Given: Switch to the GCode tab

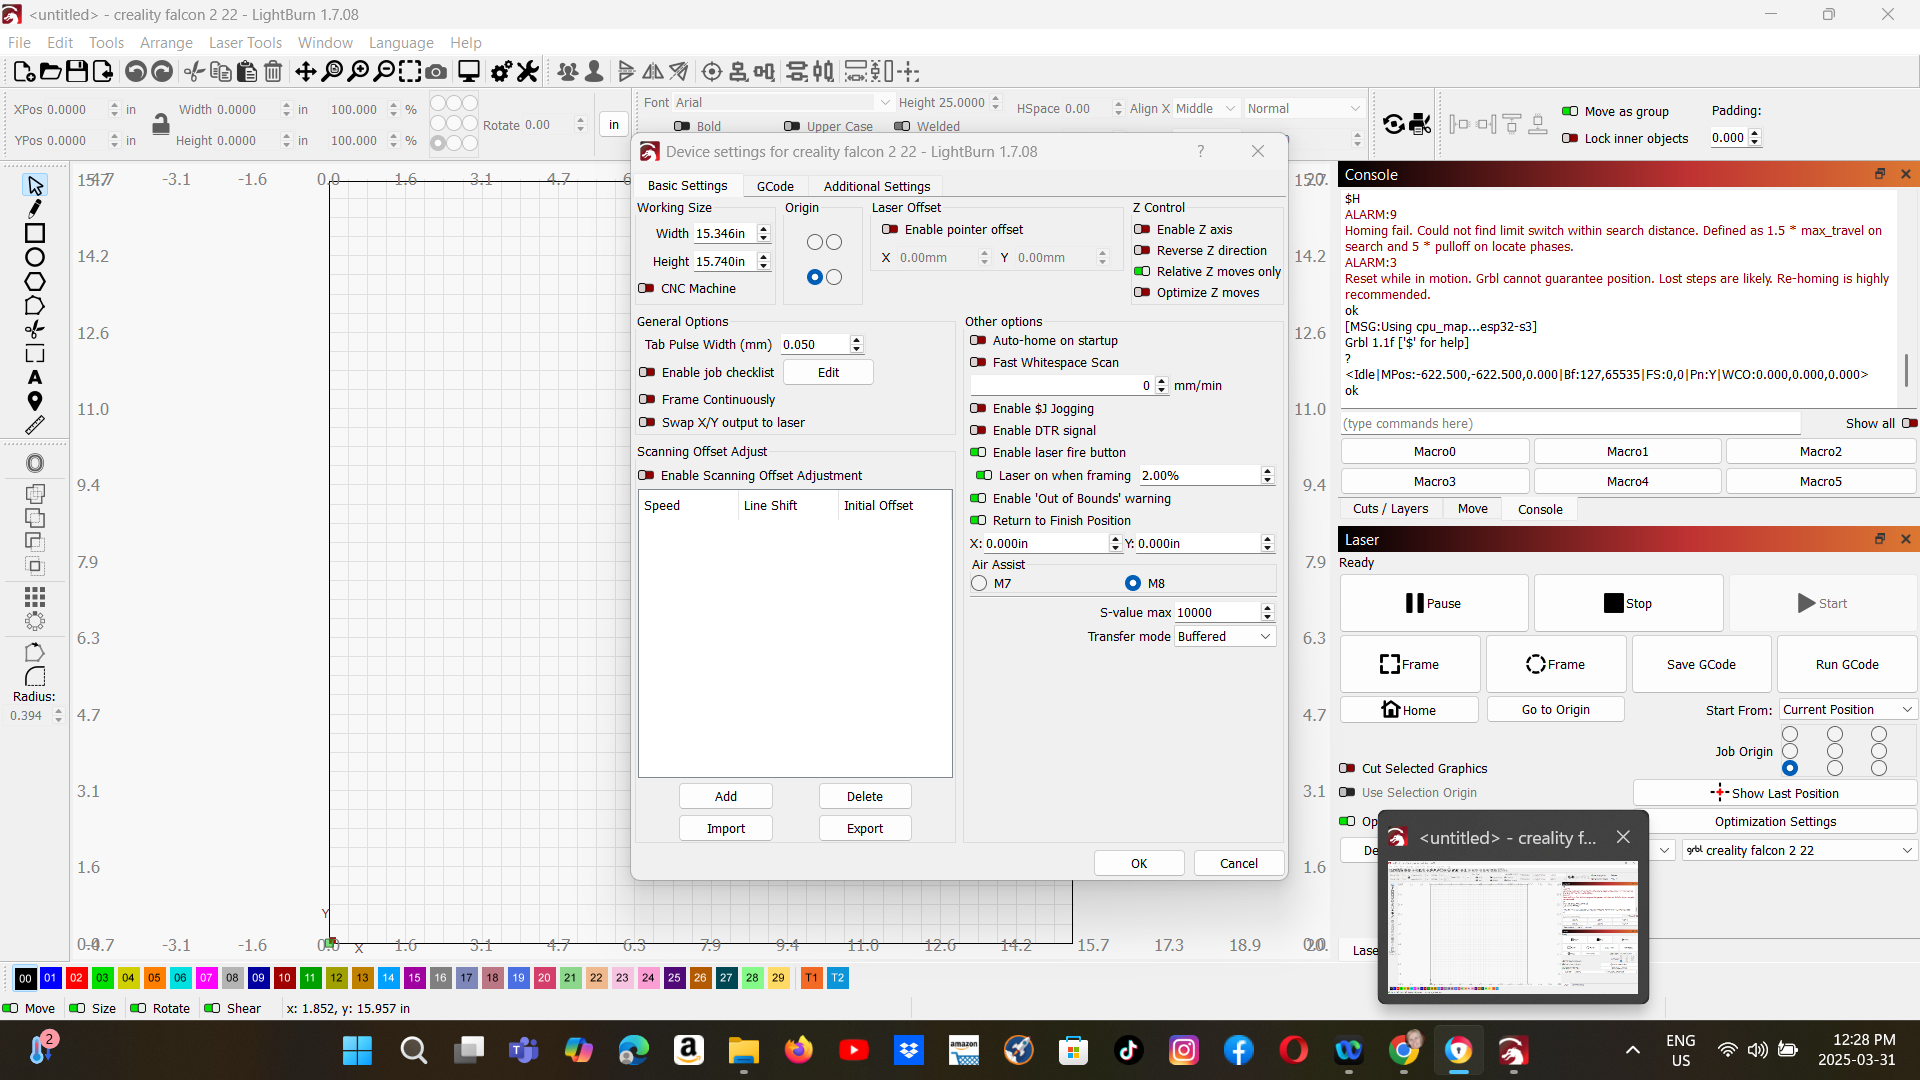Looking at the screenshot, I should pos(775,187).
